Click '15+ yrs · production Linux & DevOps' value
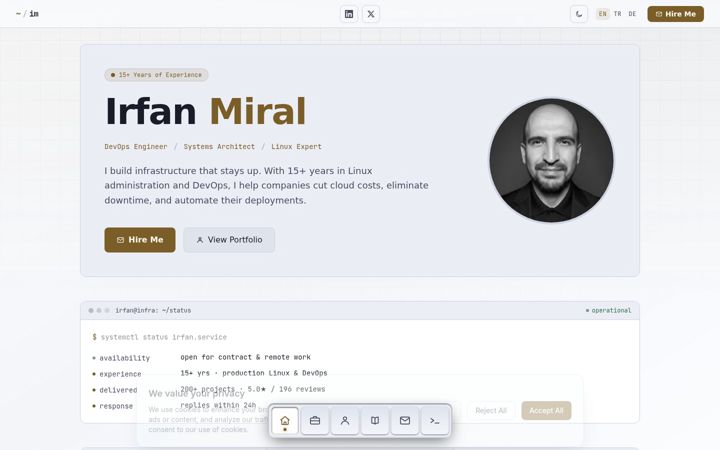The width and height of the screenshot is (720, 450). click(253, 373)
